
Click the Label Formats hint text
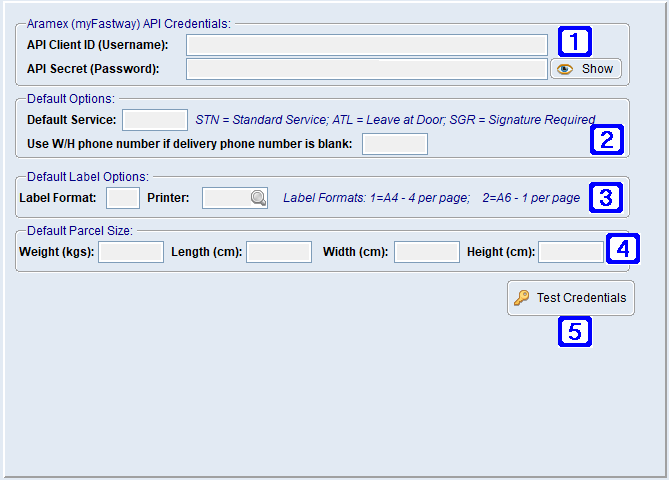pos(432,198)
